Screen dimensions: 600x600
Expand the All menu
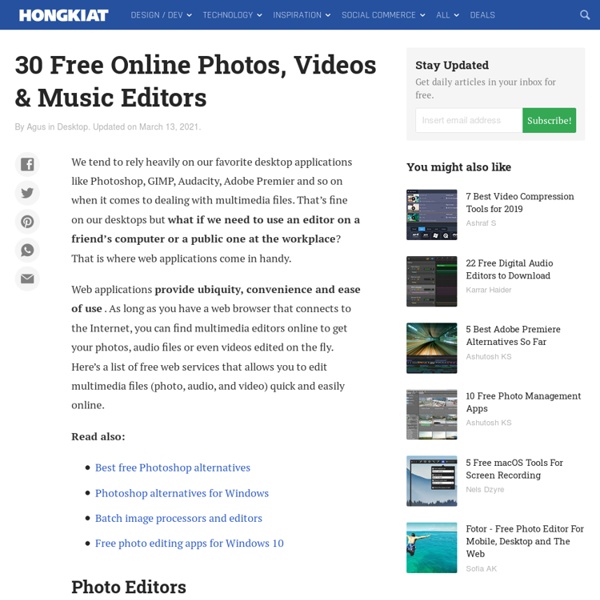pos(447,15)
